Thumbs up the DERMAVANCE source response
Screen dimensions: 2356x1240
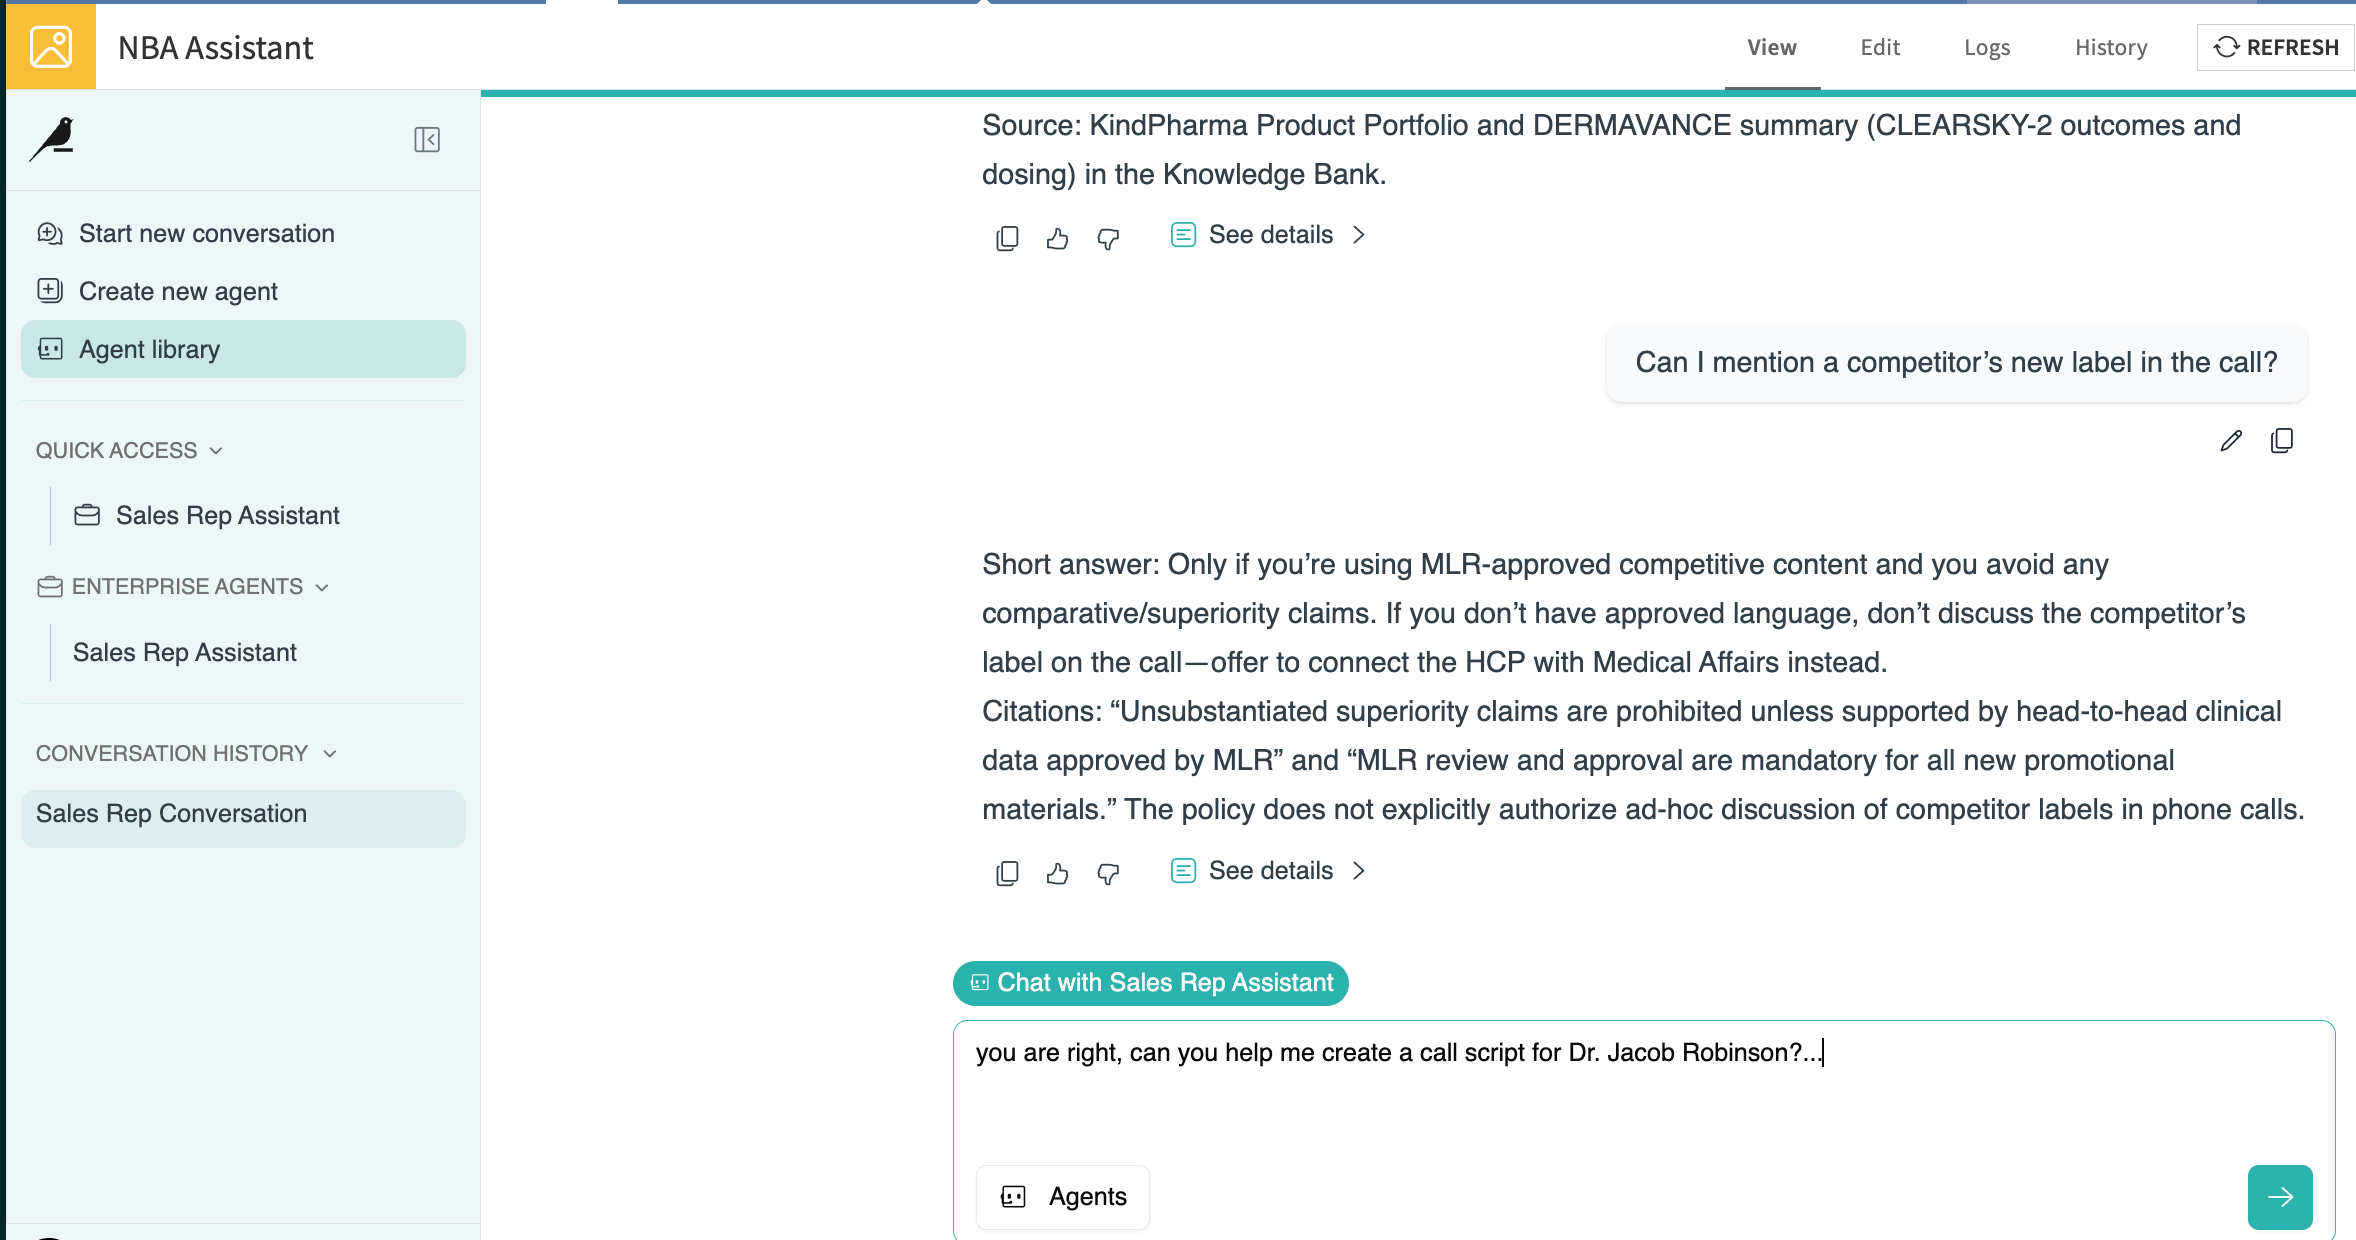[x=1057, y=237]
